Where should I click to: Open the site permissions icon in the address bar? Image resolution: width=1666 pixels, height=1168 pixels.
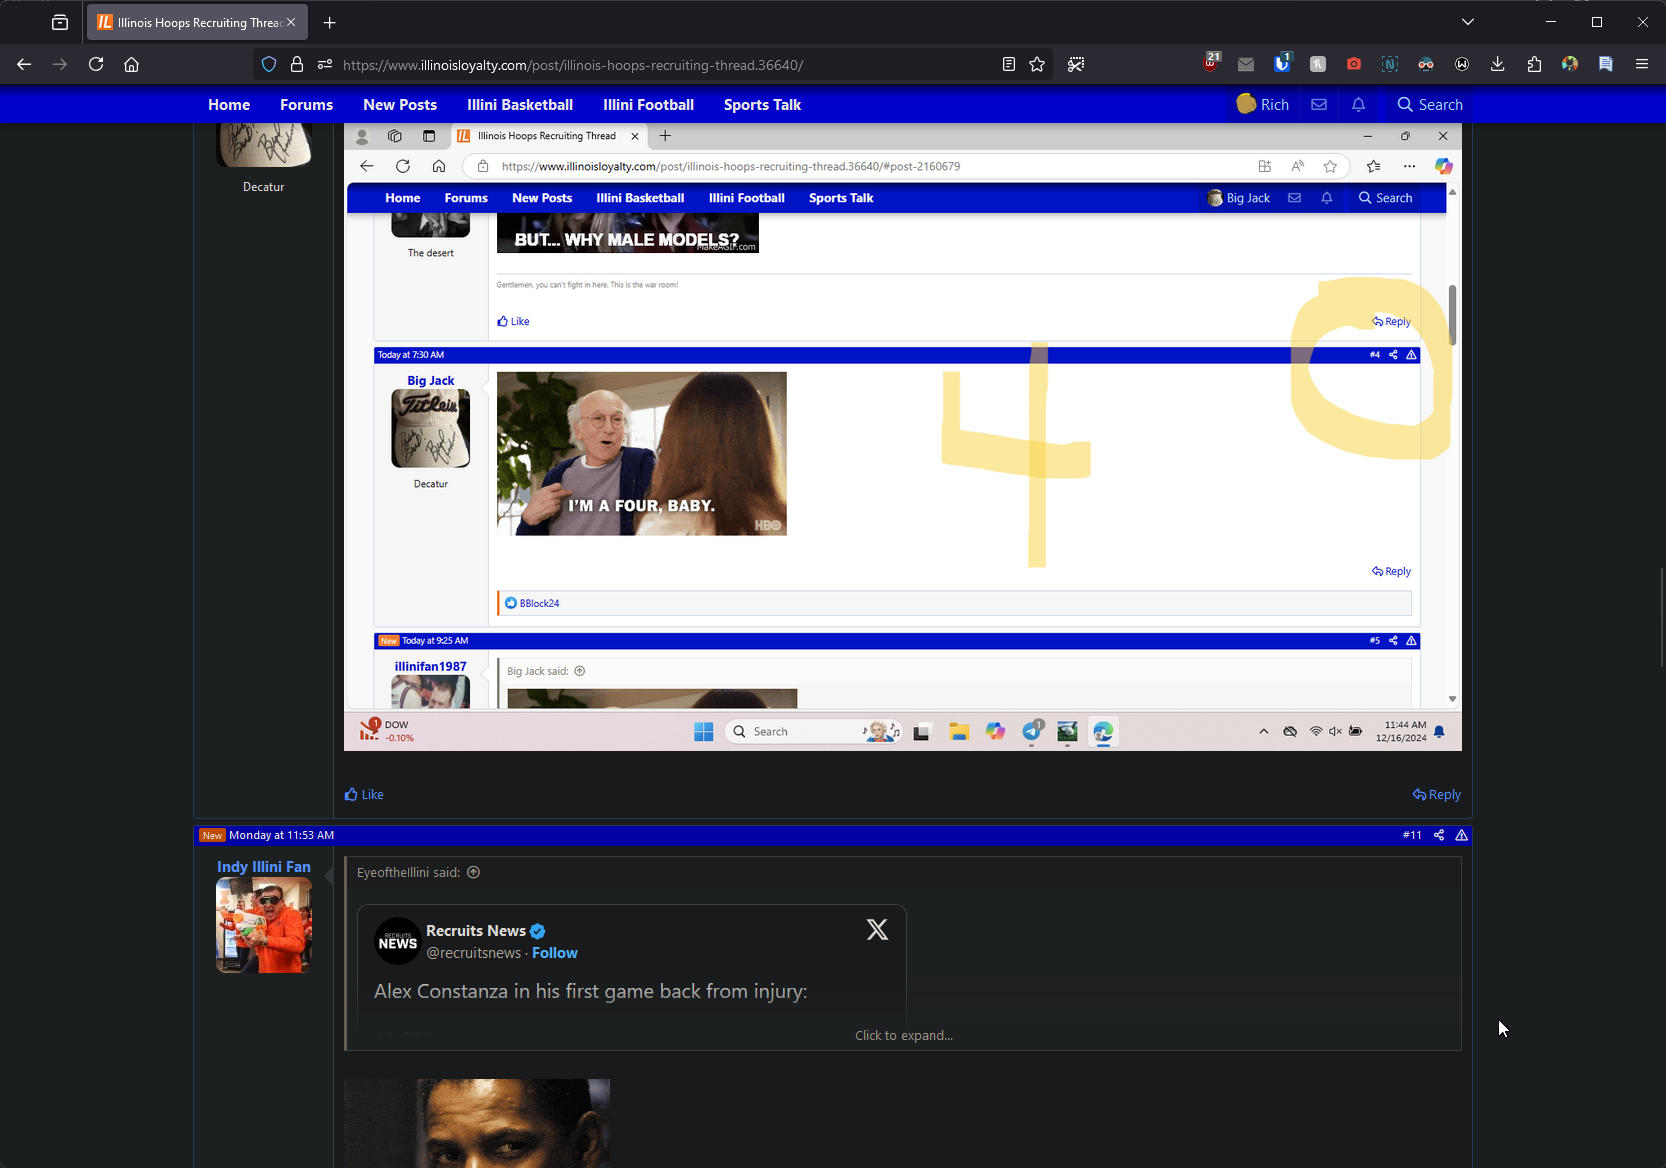(x=325, y=64)
